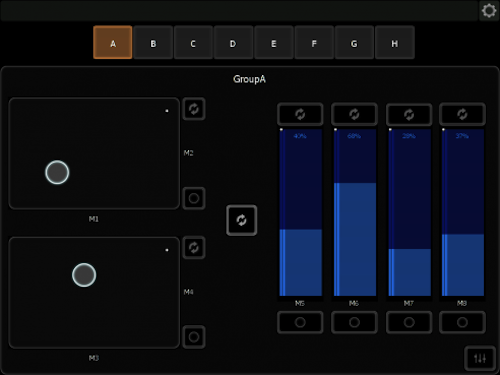The width and height of the screenshot is (500, 375).
Task: Toggle the circle button under M8
Action: pyautogui.click(x=462, y=322)
